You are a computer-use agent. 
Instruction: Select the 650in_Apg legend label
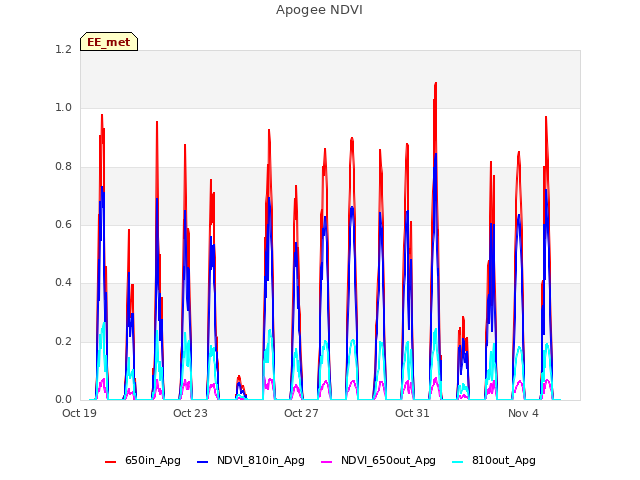tap(153, 460)
